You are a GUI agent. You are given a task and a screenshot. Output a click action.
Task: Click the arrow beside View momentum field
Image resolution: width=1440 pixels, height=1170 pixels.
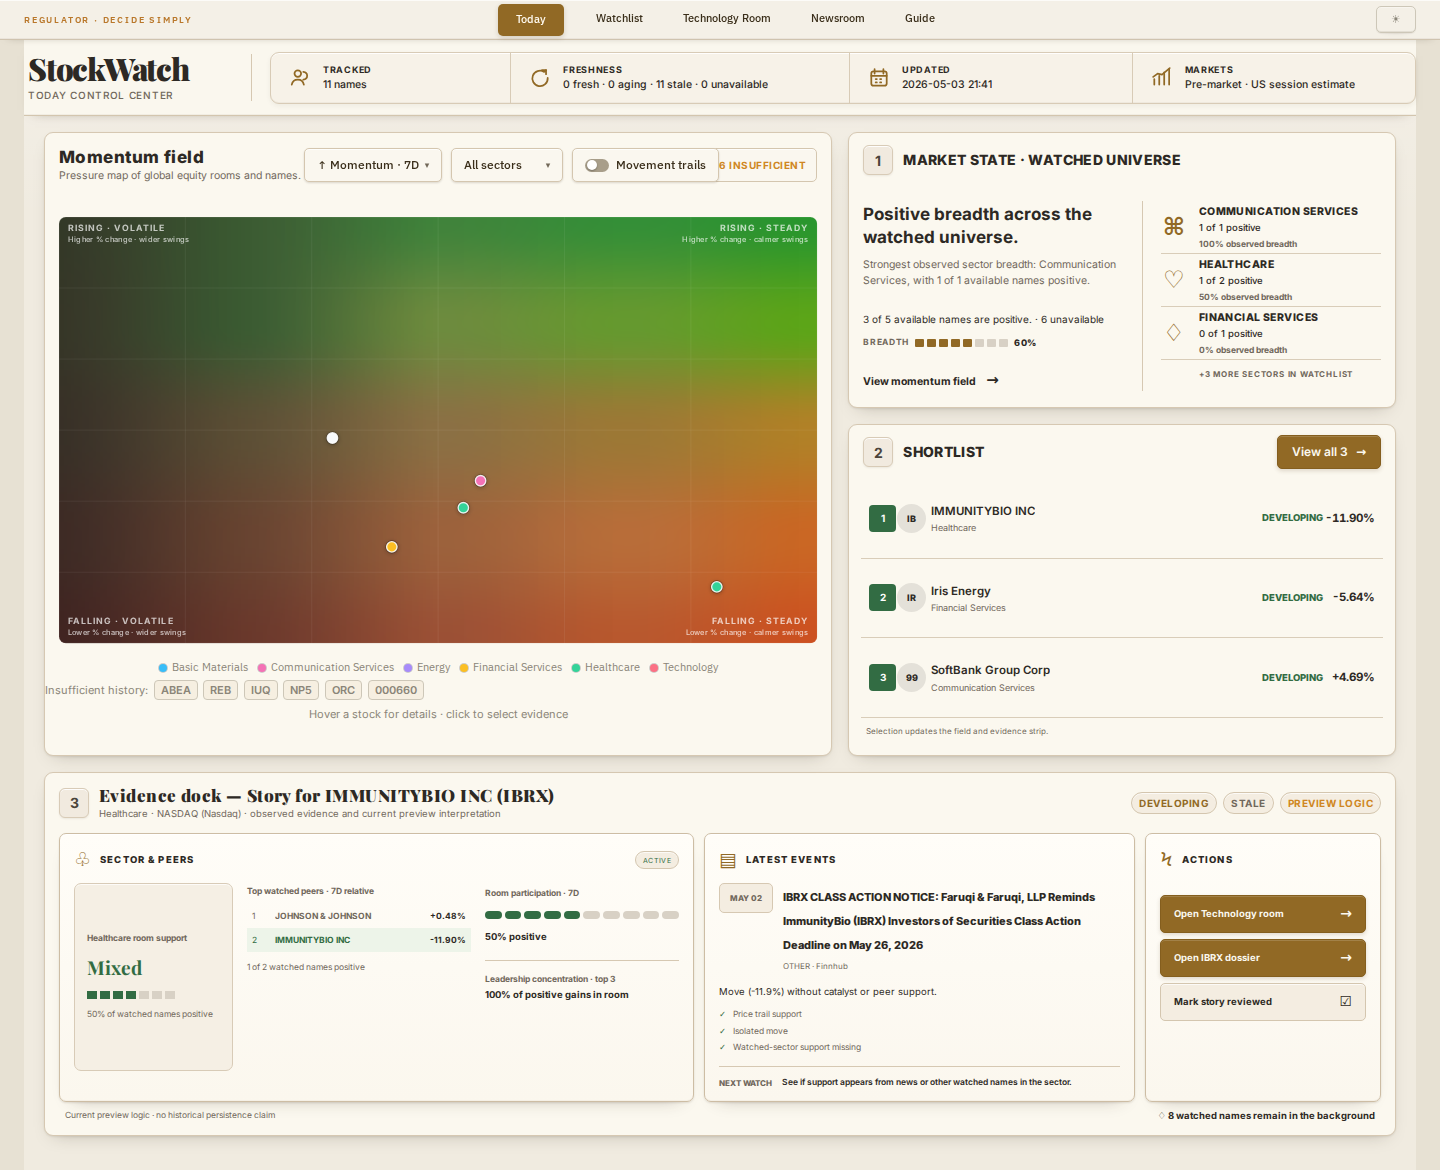[993, 381]
